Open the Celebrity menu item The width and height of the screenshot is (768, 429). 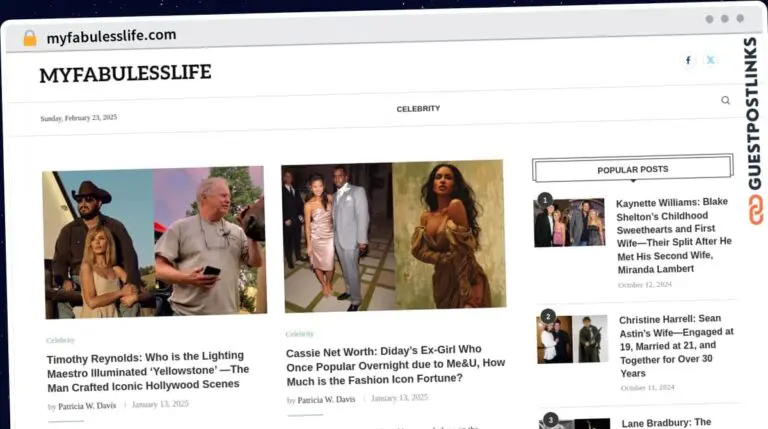pyautogui.click(x=418, y=108)
